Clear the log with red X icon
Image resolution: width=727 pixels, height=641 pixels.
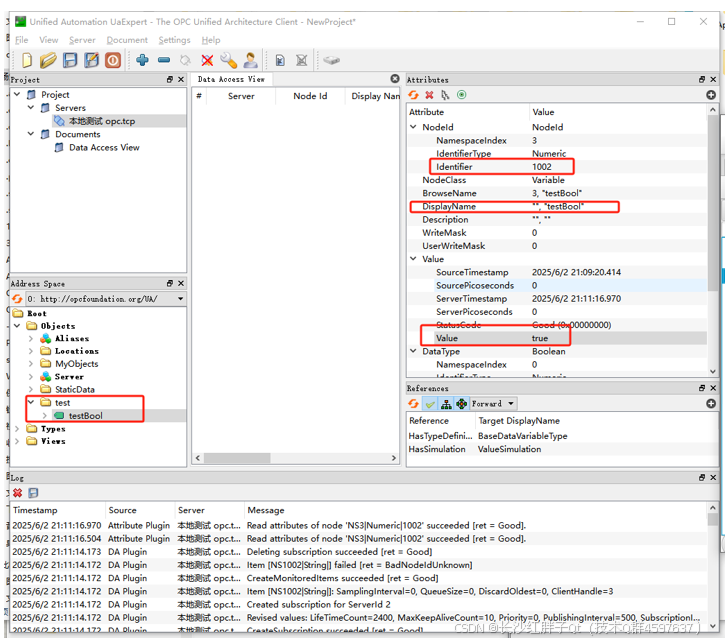point(18,493)
